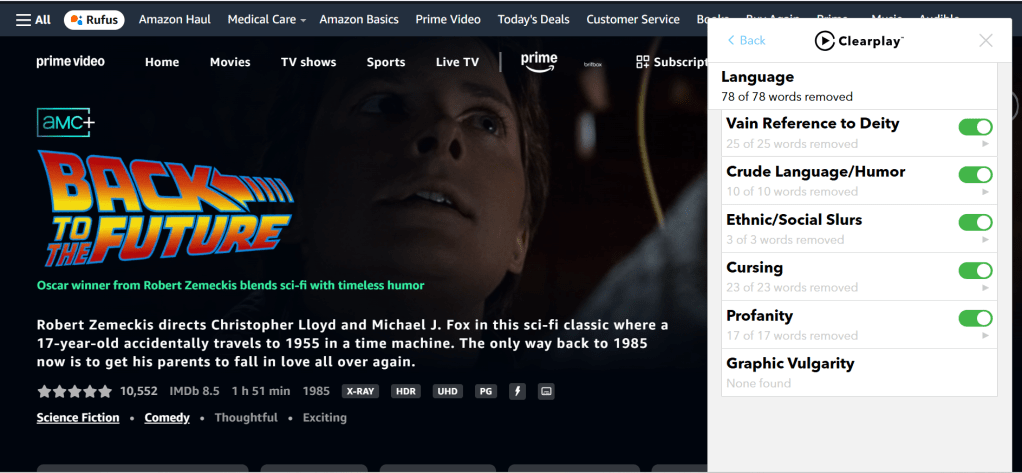1022x473 pixels.
Task: Toggle off Vain Reference to Deity filter
Action: pyautogui.click(x=975, y=126)
